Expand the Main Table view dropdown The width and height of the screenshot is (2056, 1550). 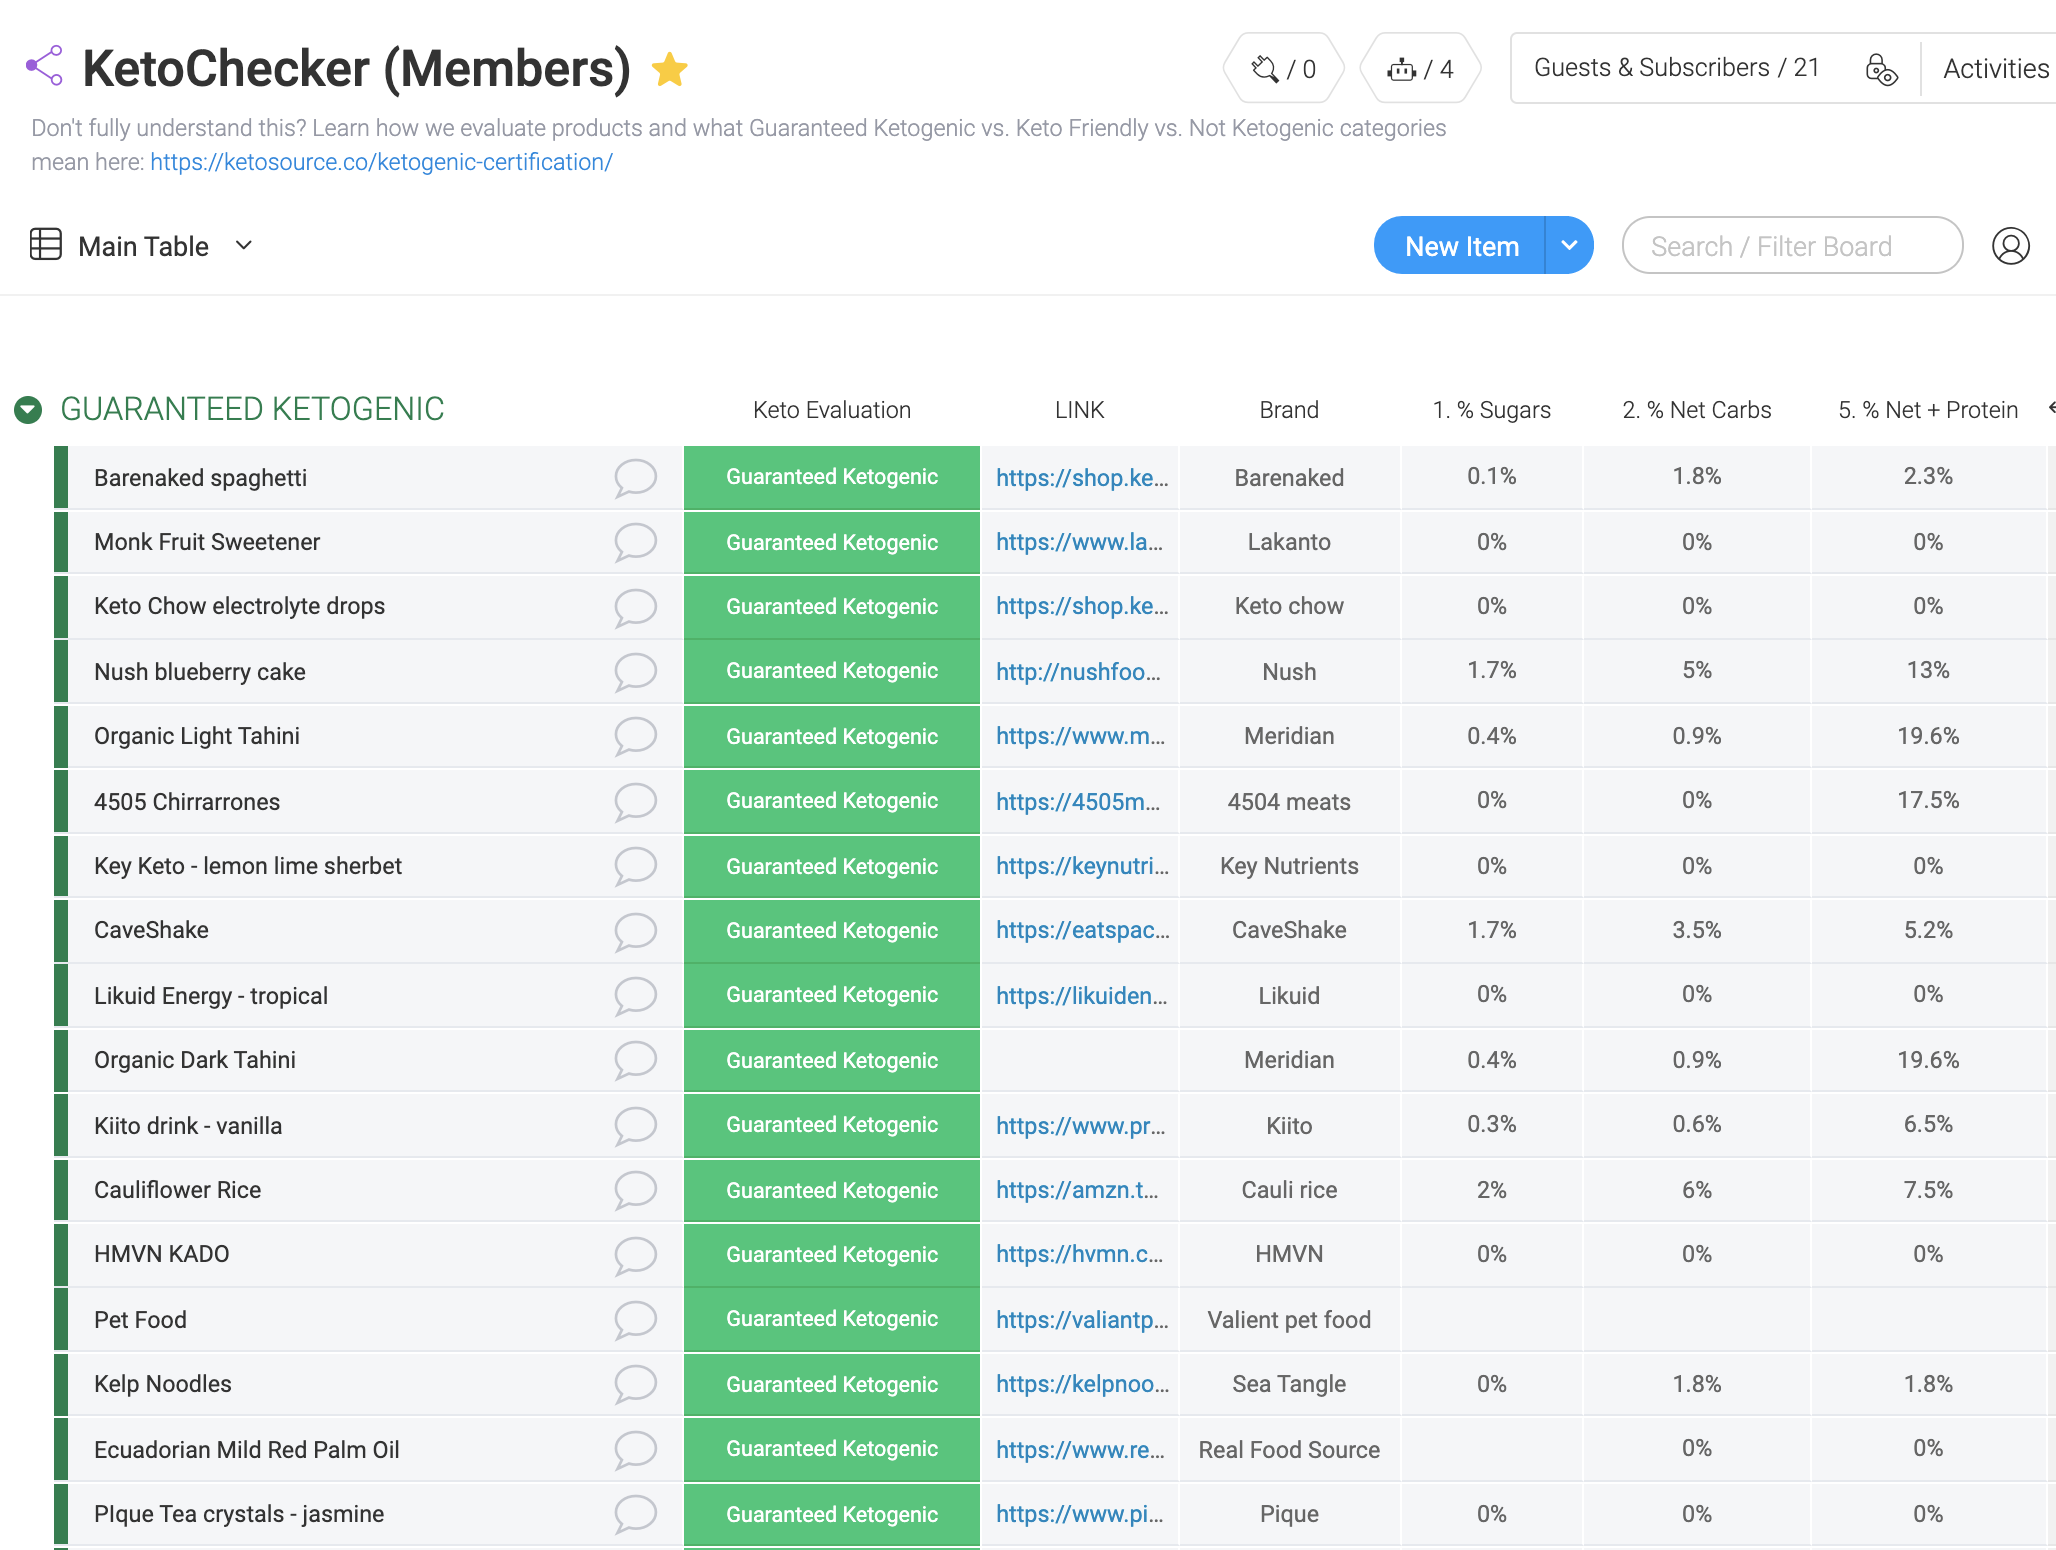pos(244,245)
